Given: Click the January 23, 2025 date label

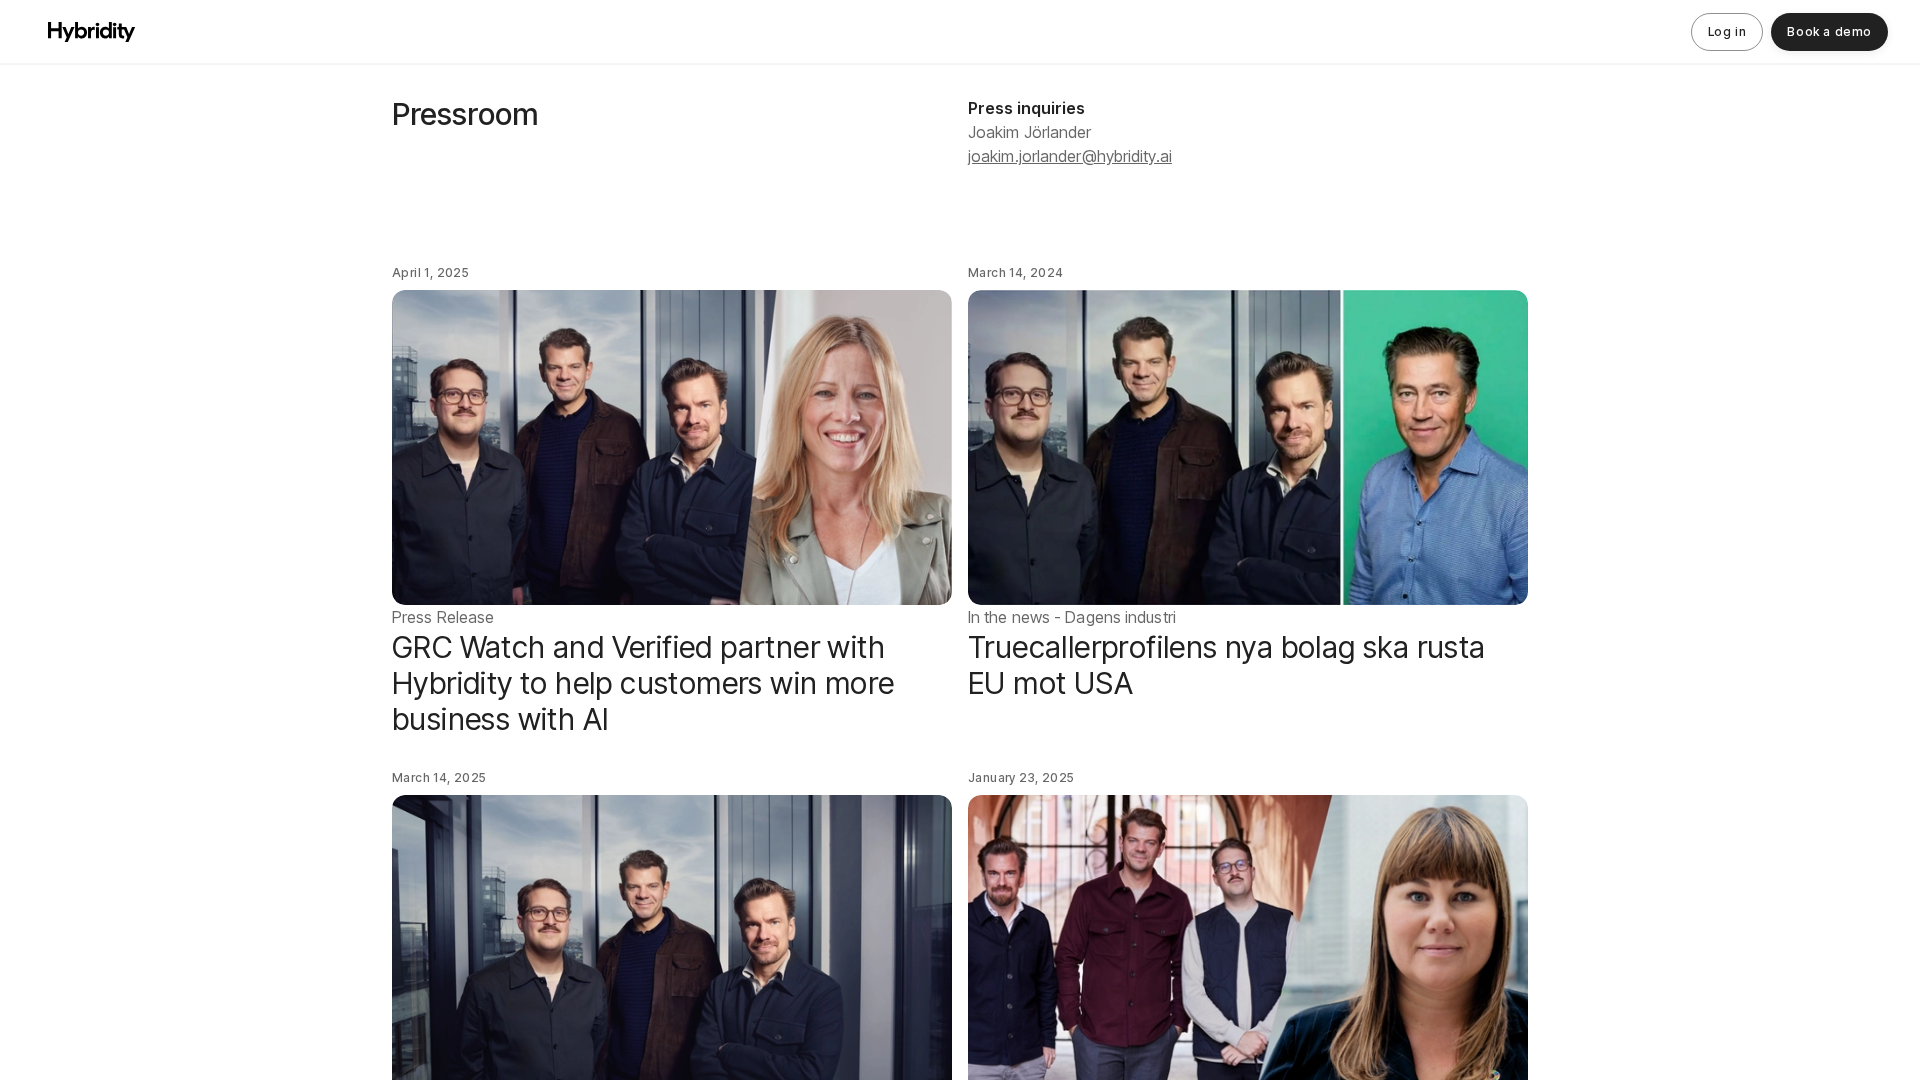Looking at the screenshot, I should click(x=1021, y=778).
